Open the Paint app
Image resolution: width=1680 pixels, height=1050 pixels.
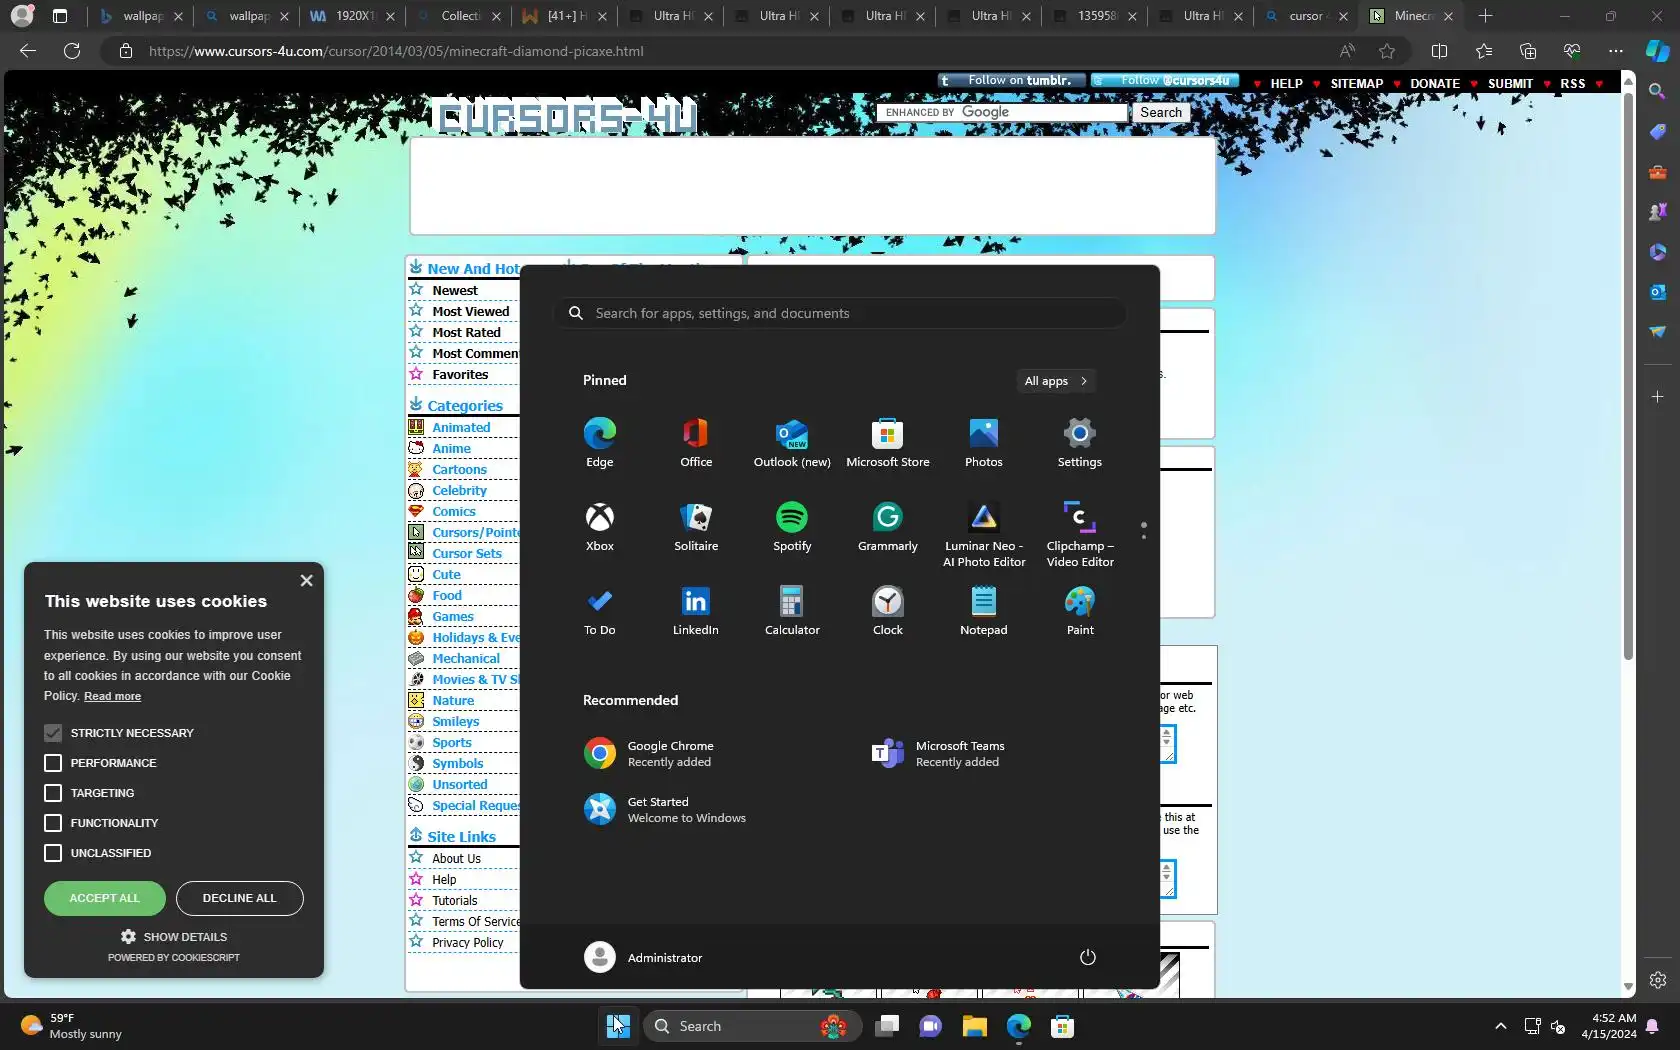tap(1080, 610)
